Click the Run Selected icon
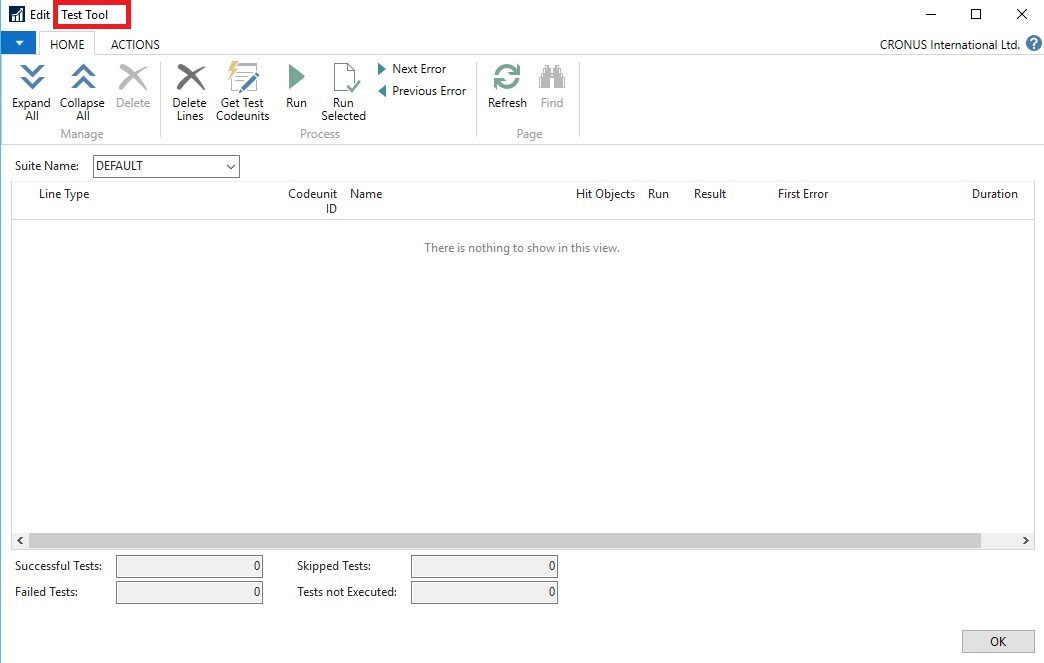The image size is (1044, 663). tap(343, 79)
